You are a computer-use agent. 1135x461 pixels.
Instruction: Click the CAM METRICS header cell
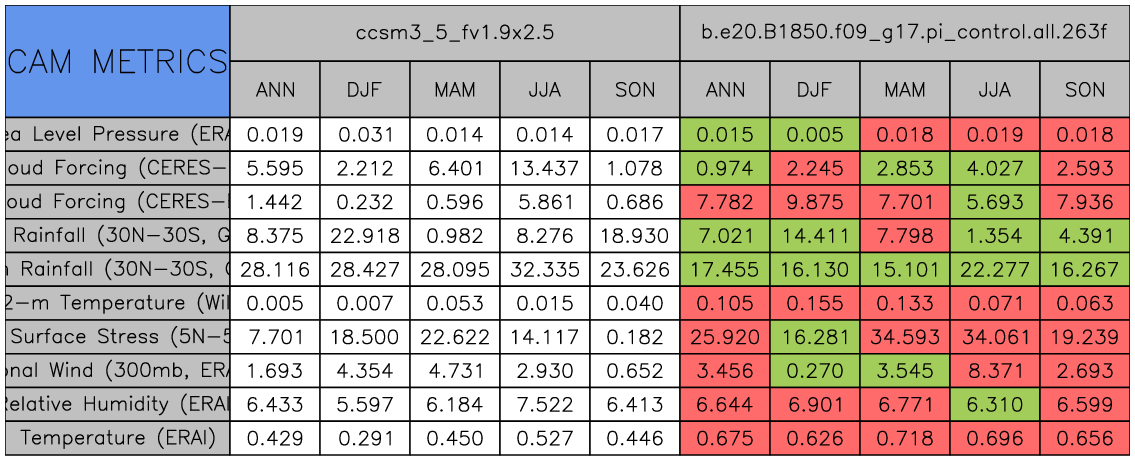[117, 61]
